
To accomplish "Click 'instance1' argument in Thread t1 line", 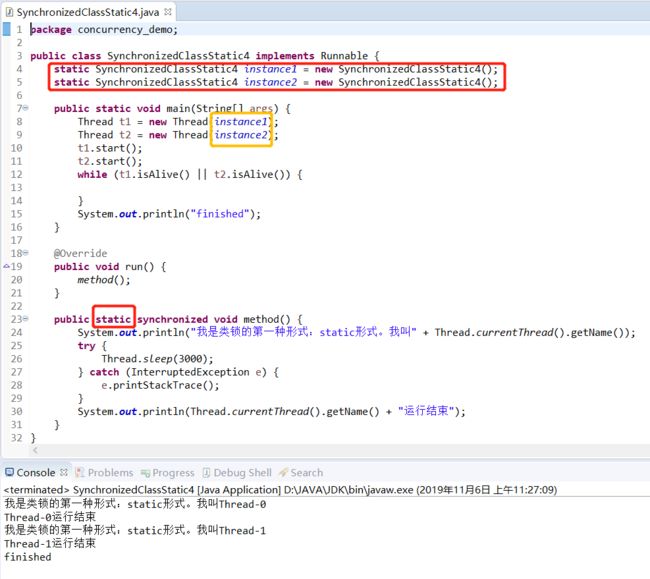I will click(241, 121).
